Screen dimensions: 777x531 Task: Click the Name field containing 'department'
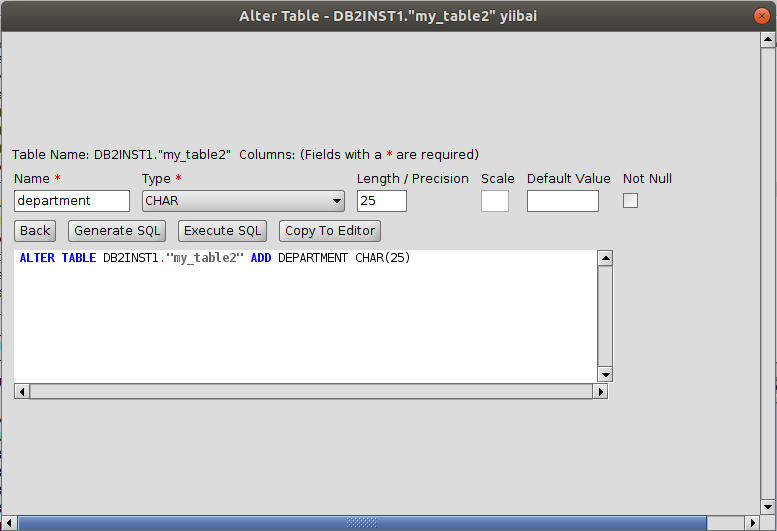point(72,201)
